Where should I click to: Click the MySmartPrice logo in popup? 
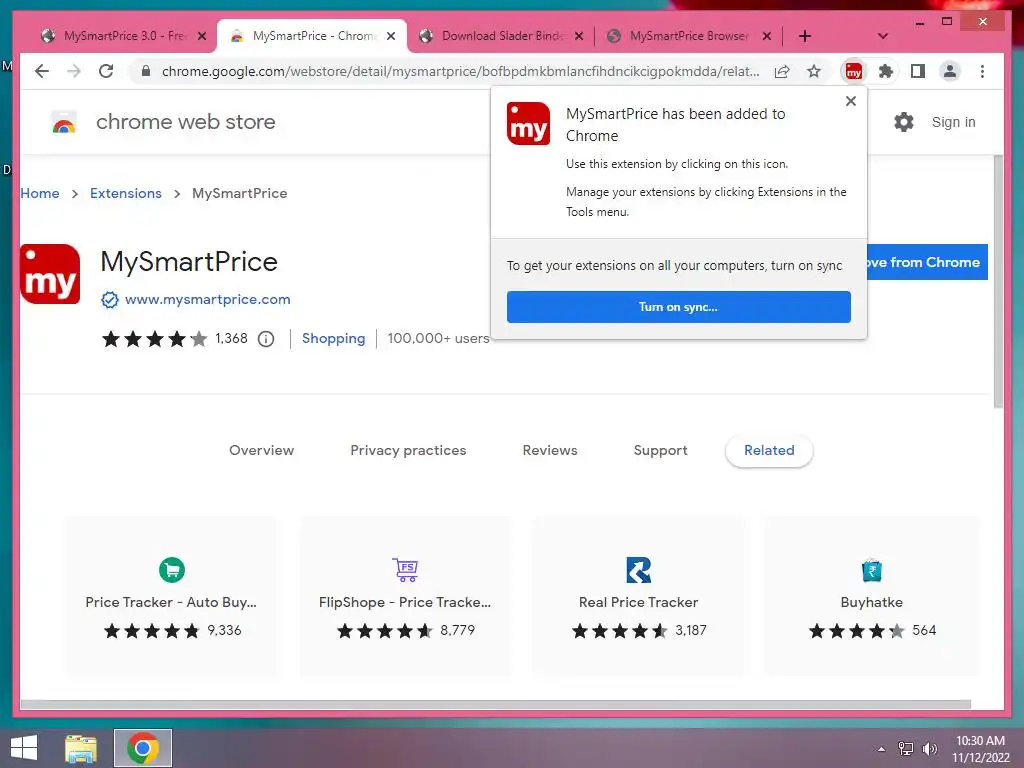pyautogui.click(x=528, y=123)
